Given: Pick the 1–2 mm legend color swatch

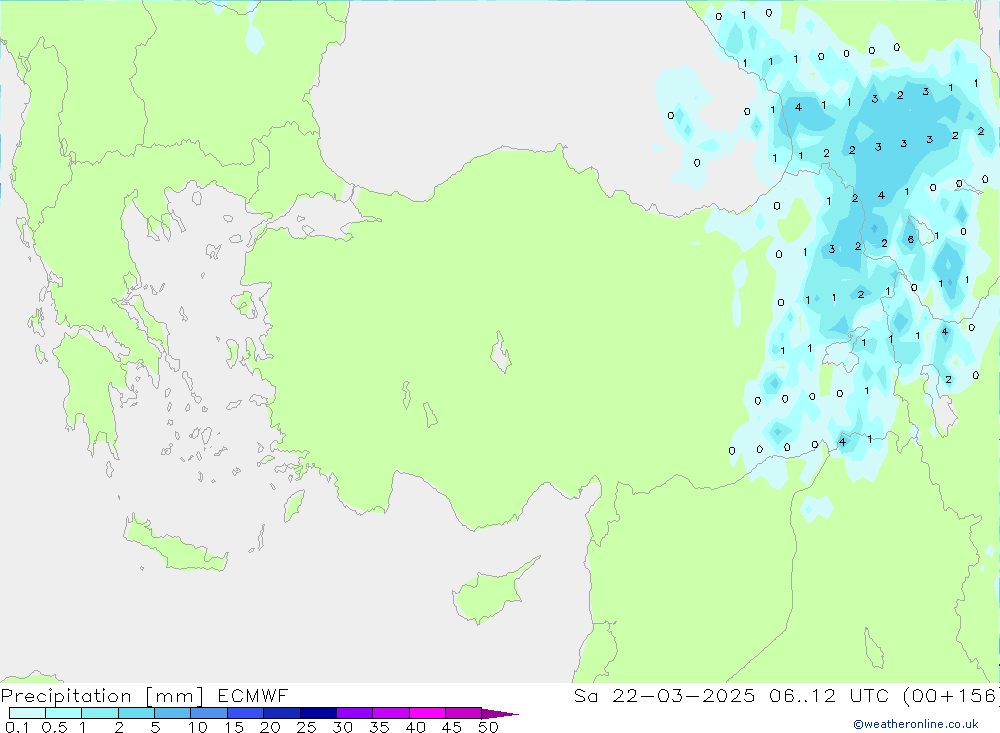Looking at the screenshot, I should (x=100, y=713).
